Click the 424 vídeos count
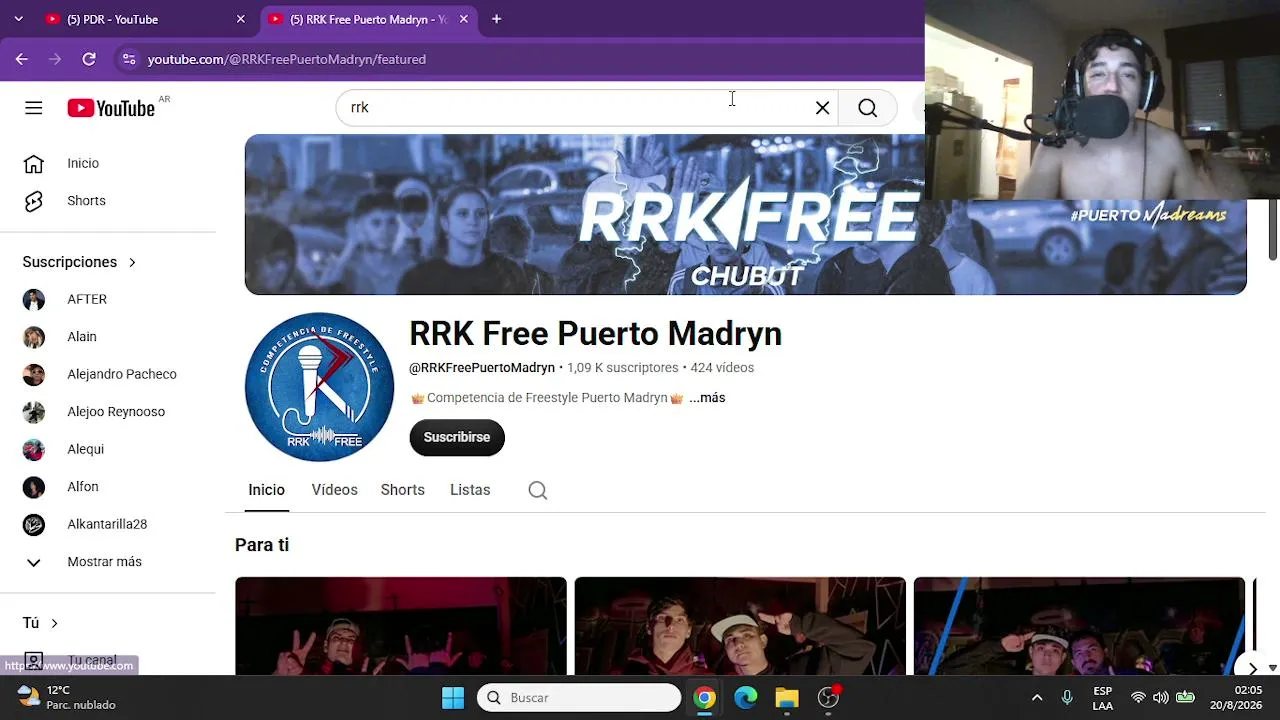1280x720 pixels. [722, 368]
